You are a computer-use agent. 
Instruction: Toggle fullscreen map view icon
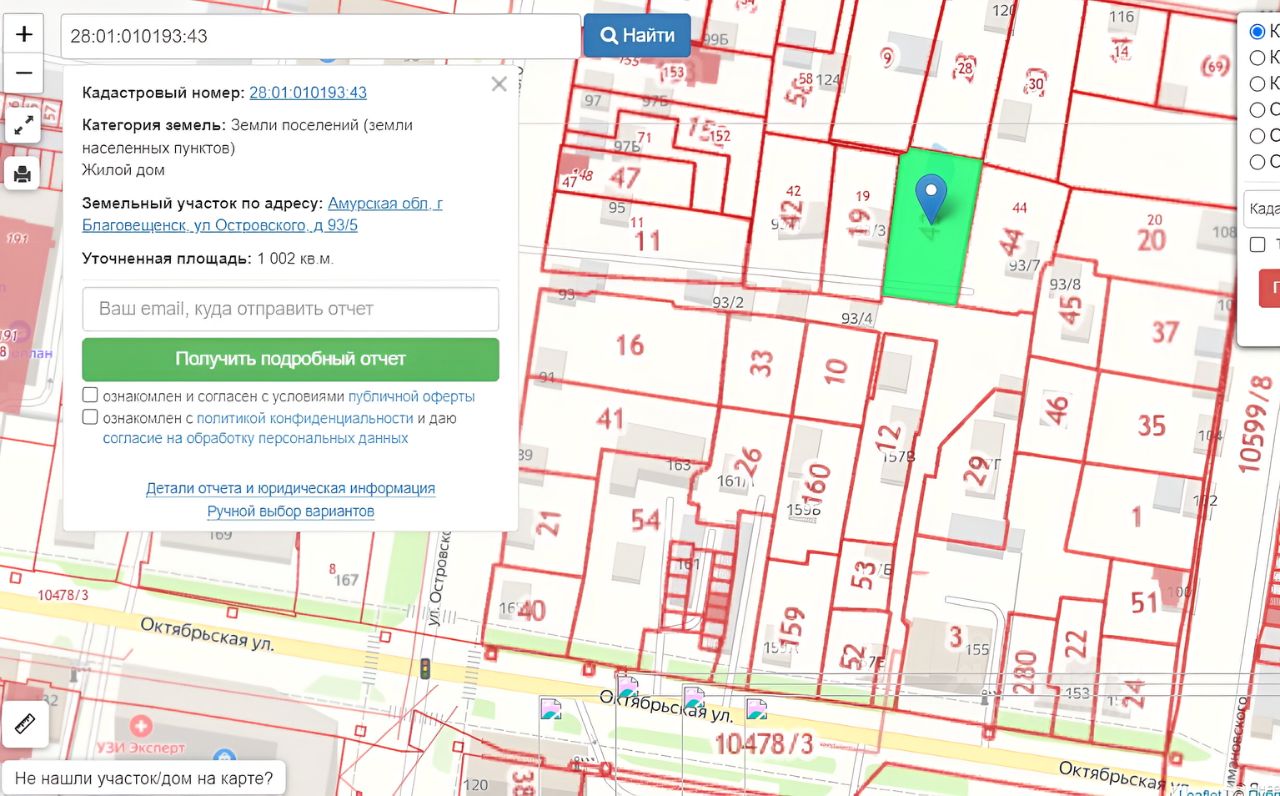click(x=24, y=125)
